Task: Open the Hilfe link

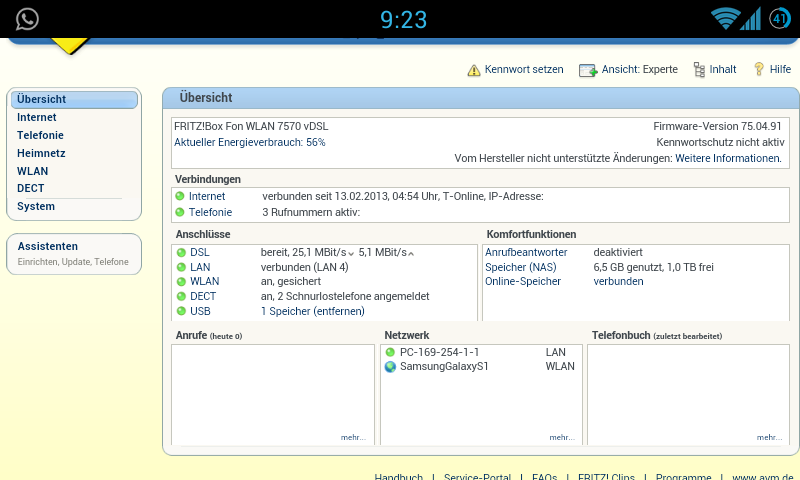Action: [x=780, y=69]
